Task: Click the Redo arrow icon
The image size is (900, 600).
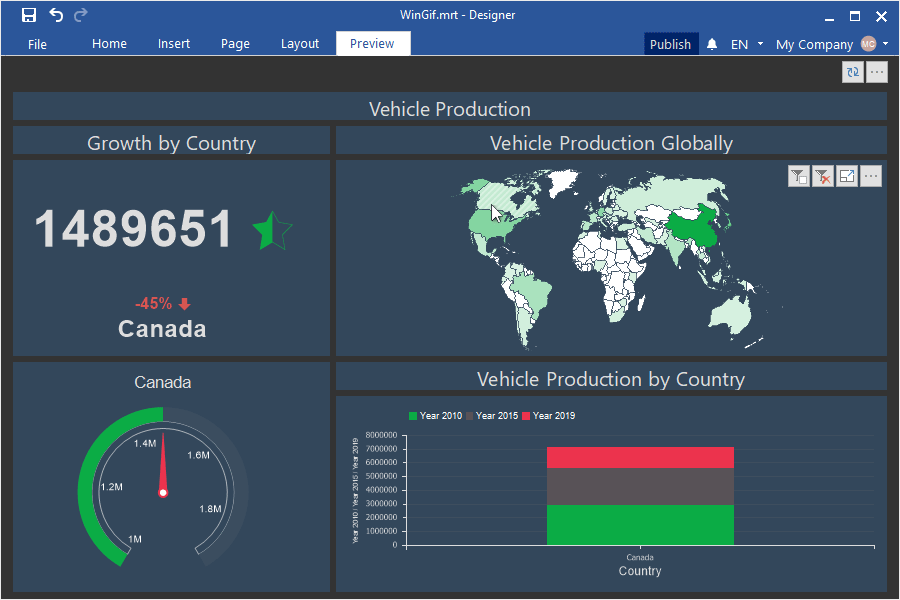Action: pos(81,15)
